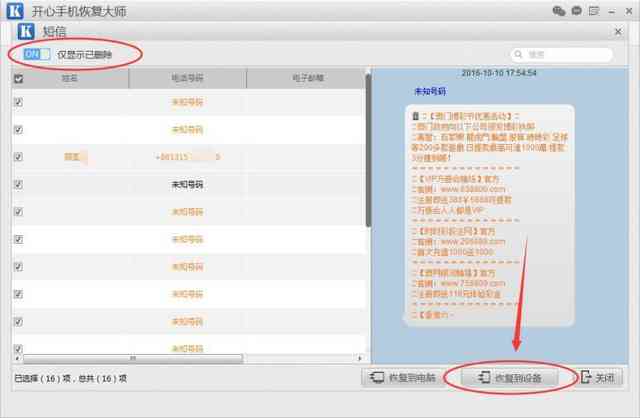Minimize the 开心手机恢复大师 window
Screen dimensions: 640x418
click(x=611, y=12)
